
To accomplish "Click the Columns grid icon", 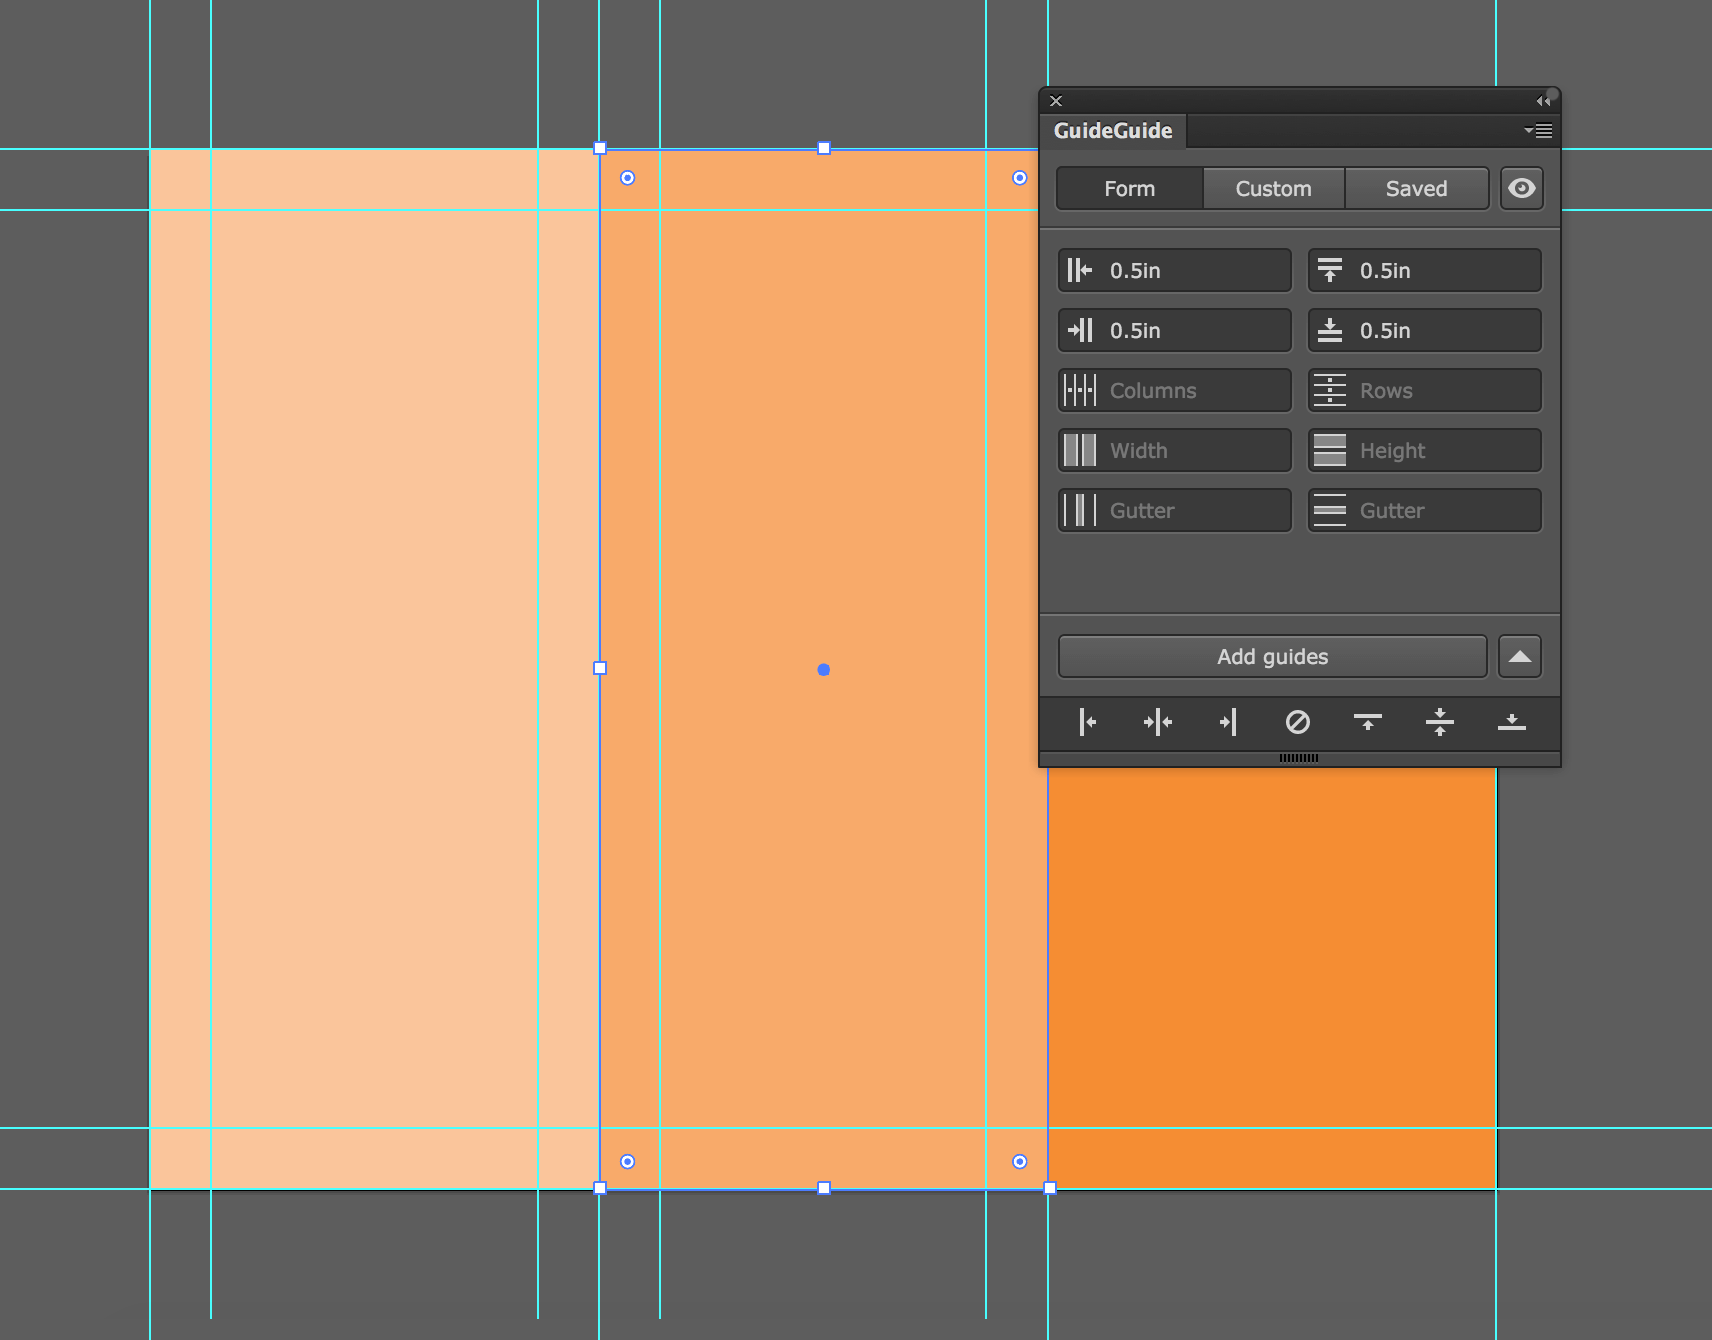I will coord(1080,390).
